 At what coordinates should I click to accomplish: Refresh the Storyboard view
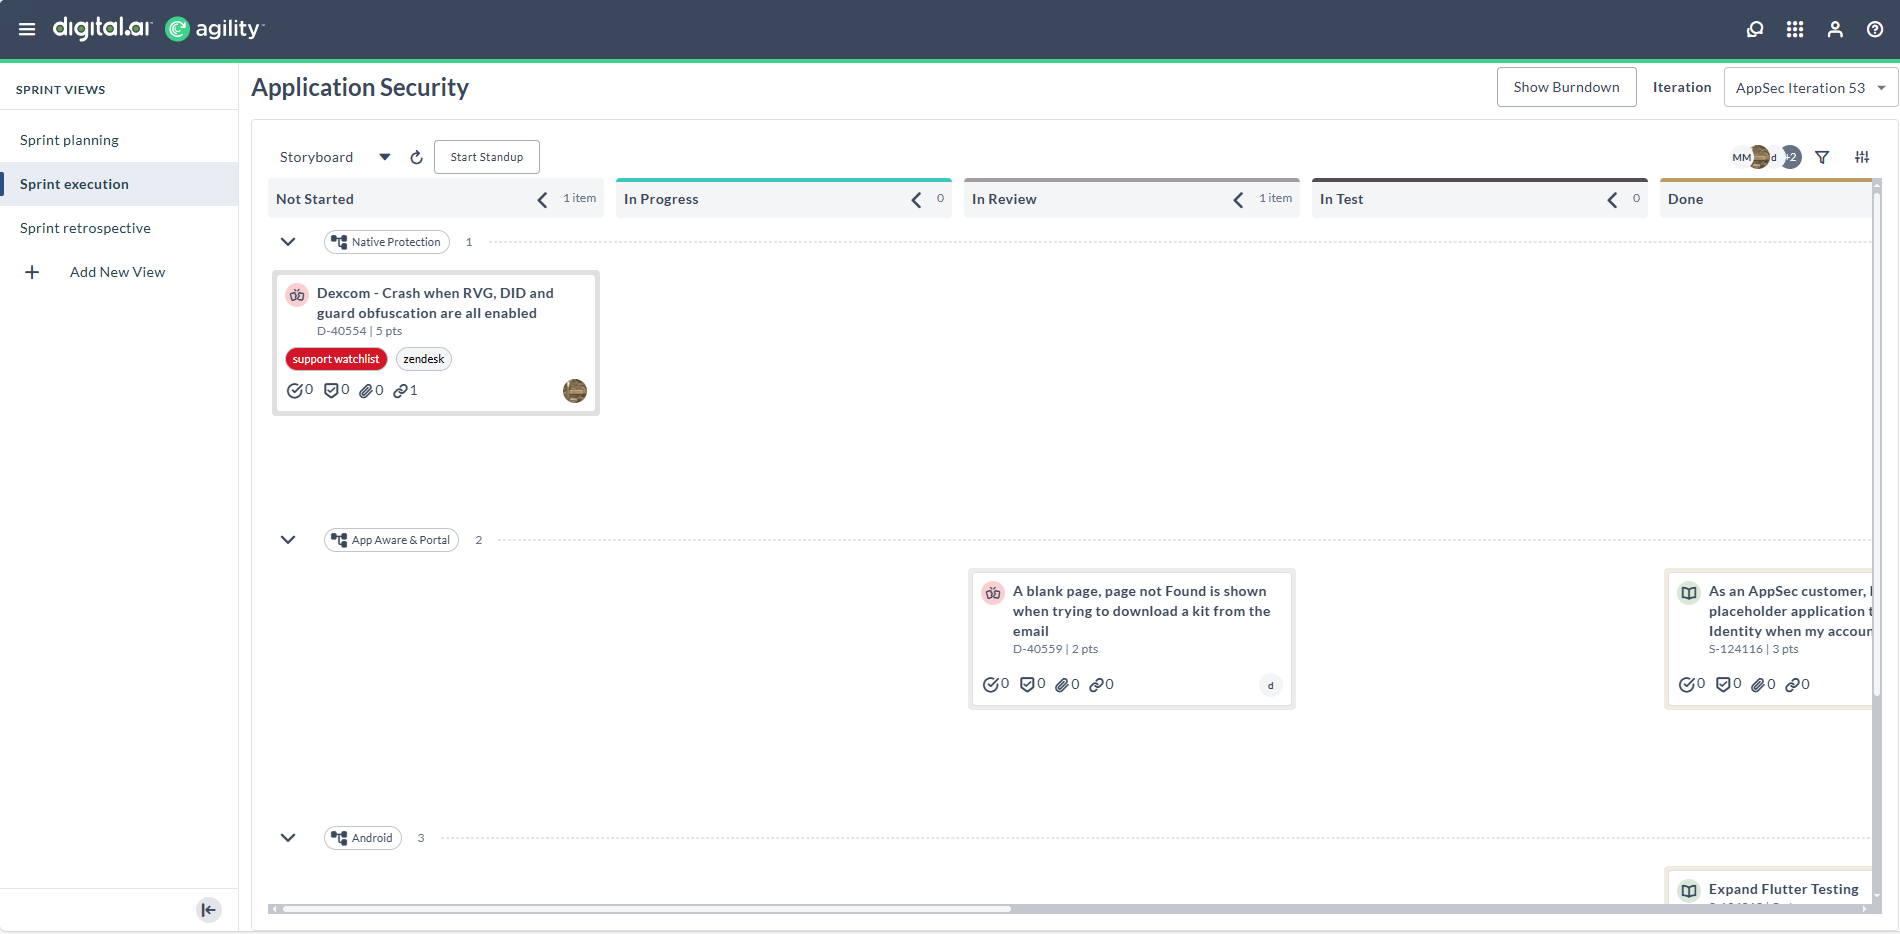(x=416, y=157)
